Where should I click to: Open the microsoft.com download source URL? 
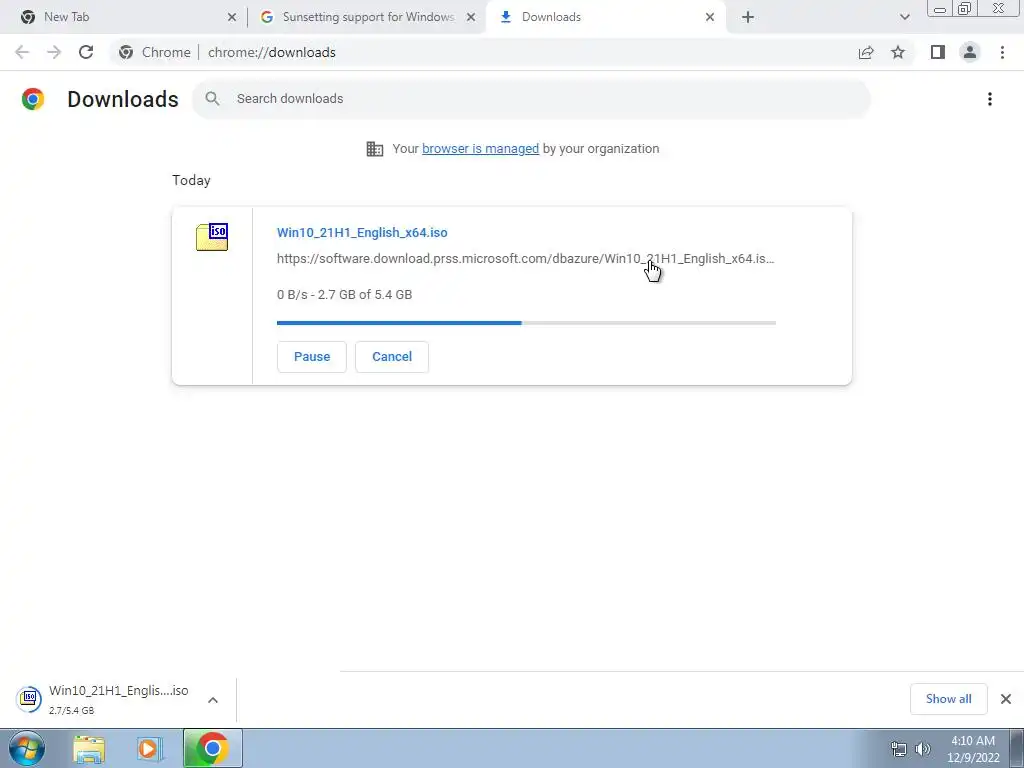[x=525, y=259]
